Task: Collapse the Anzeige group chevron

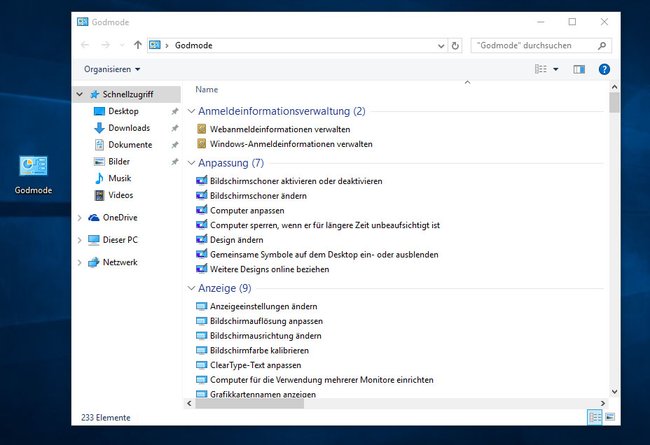Action: [x=191, y=288]
